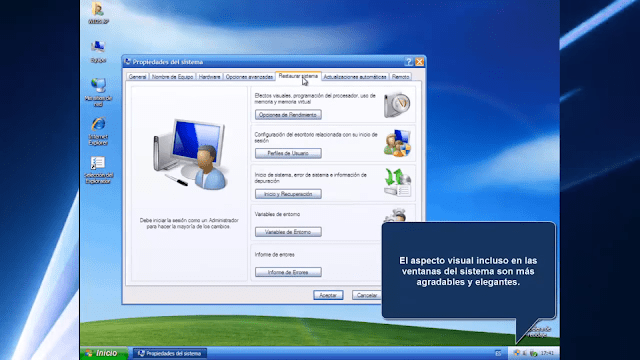Click the Efectos visuales description text

[x=315, y=99]
